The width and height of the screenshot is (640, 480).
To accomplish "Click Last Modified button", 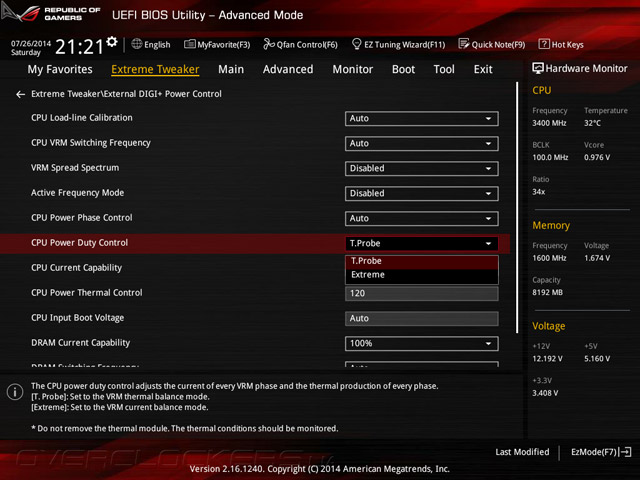I will click(x=522, y=452).
